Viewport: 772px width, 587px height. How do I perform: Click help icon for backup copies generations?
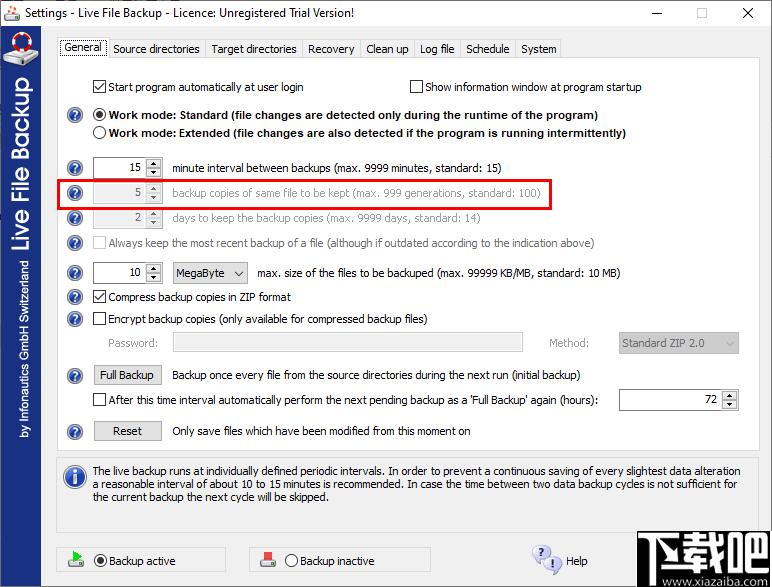tap(75, 193)
